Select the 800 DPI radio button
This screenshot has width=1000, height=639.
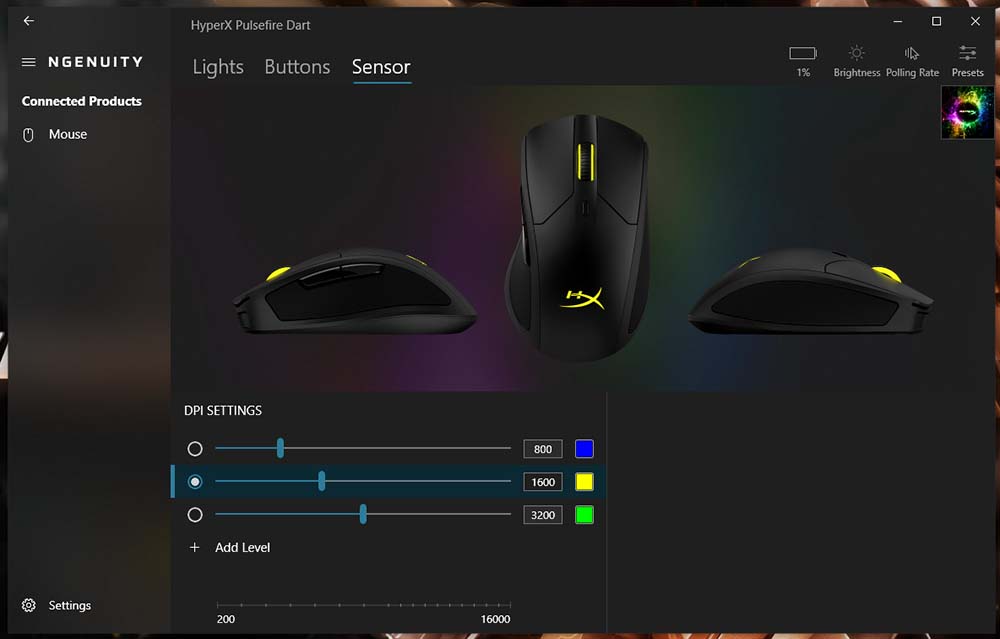pyautogui.click(x=195, y=449)
